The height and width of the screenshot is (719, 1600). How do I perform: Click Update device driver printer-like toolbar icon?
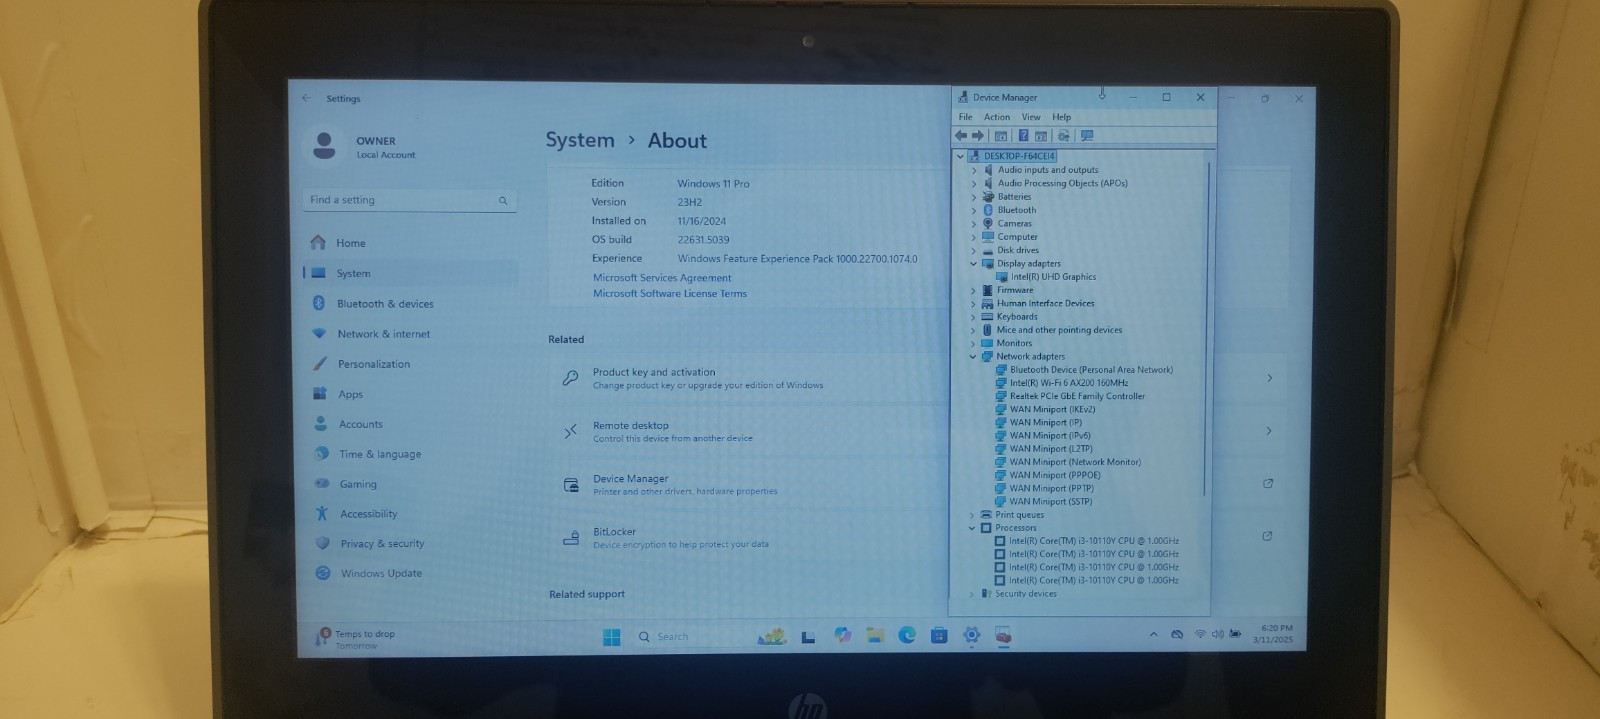point(1064,136)
